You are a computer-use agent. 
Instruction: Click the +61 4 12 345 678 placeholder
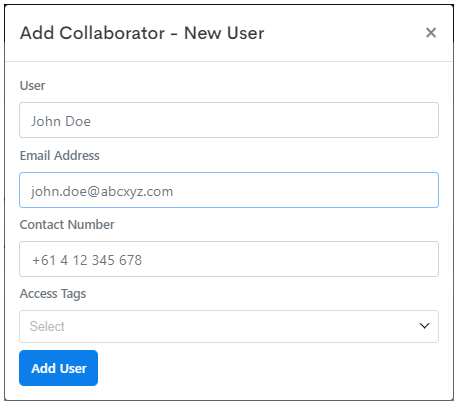87,260
